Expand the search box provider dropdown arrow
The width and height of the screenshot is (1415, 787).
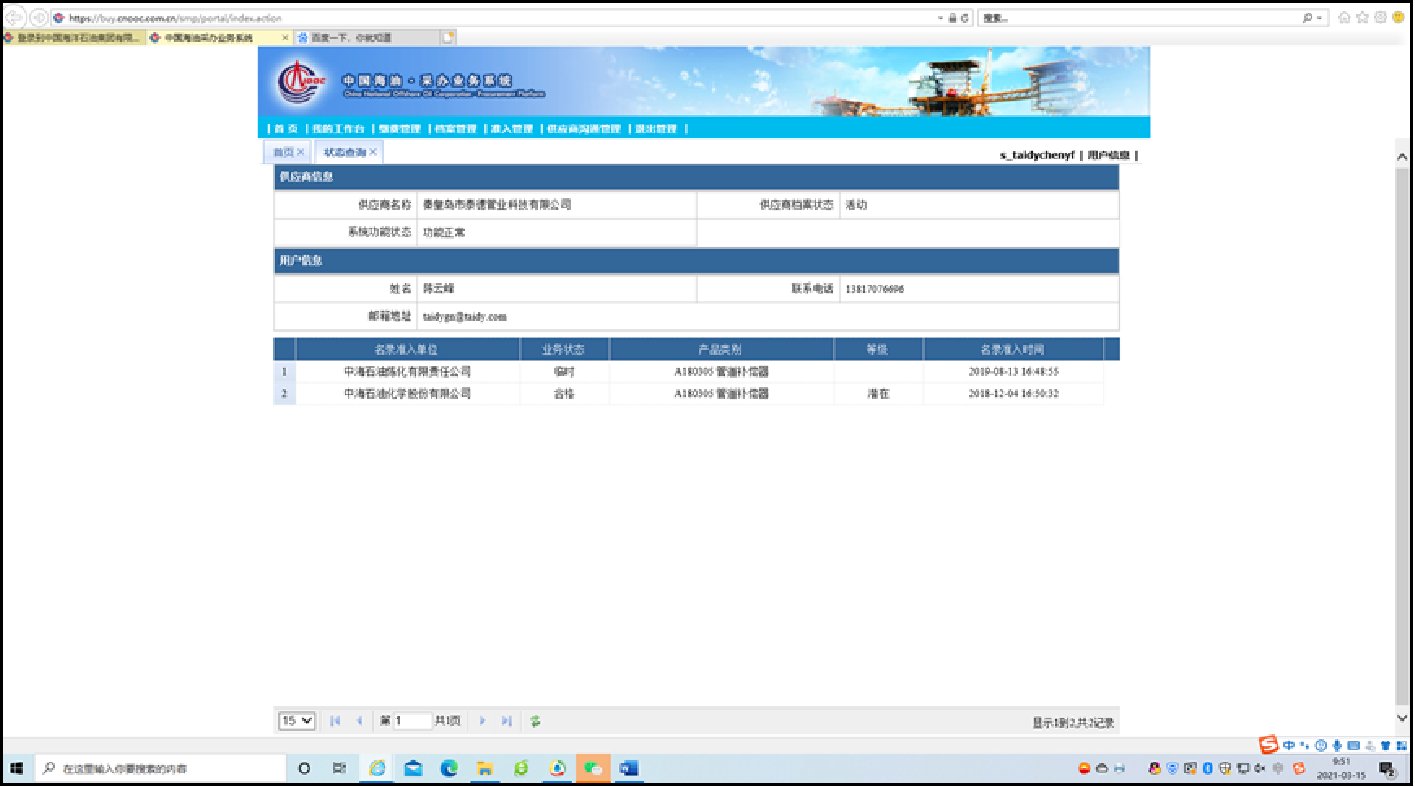(1320, 18)
